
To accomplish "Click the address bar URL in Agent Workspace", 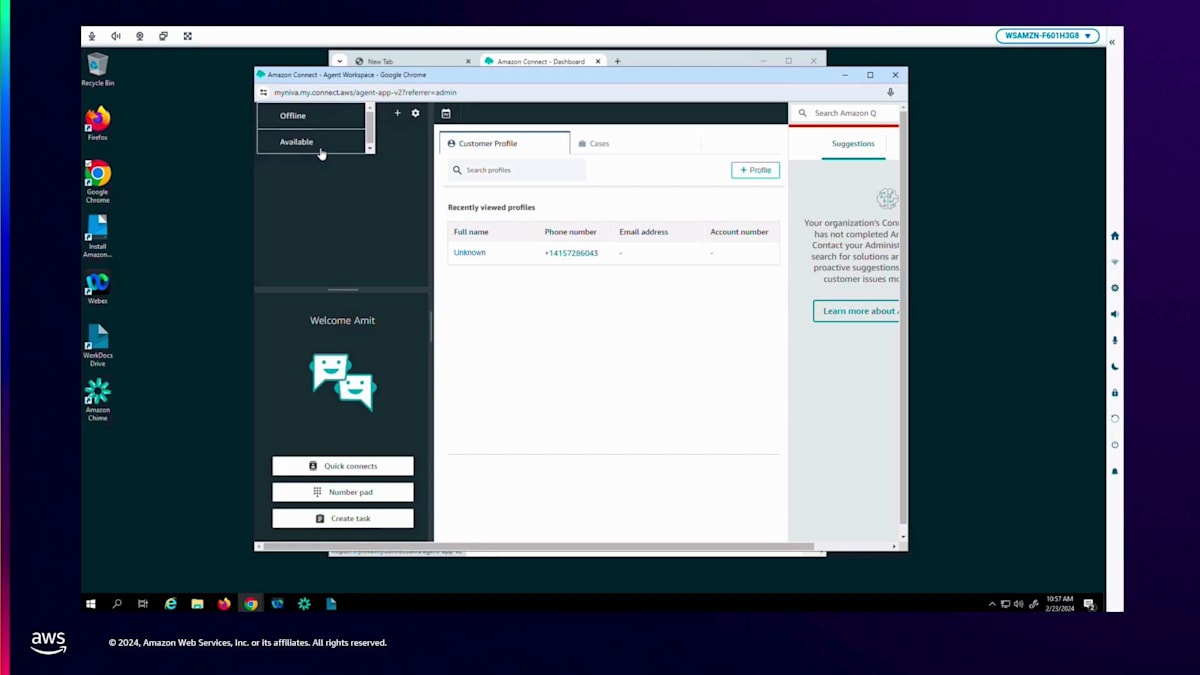I will (365, 92).
